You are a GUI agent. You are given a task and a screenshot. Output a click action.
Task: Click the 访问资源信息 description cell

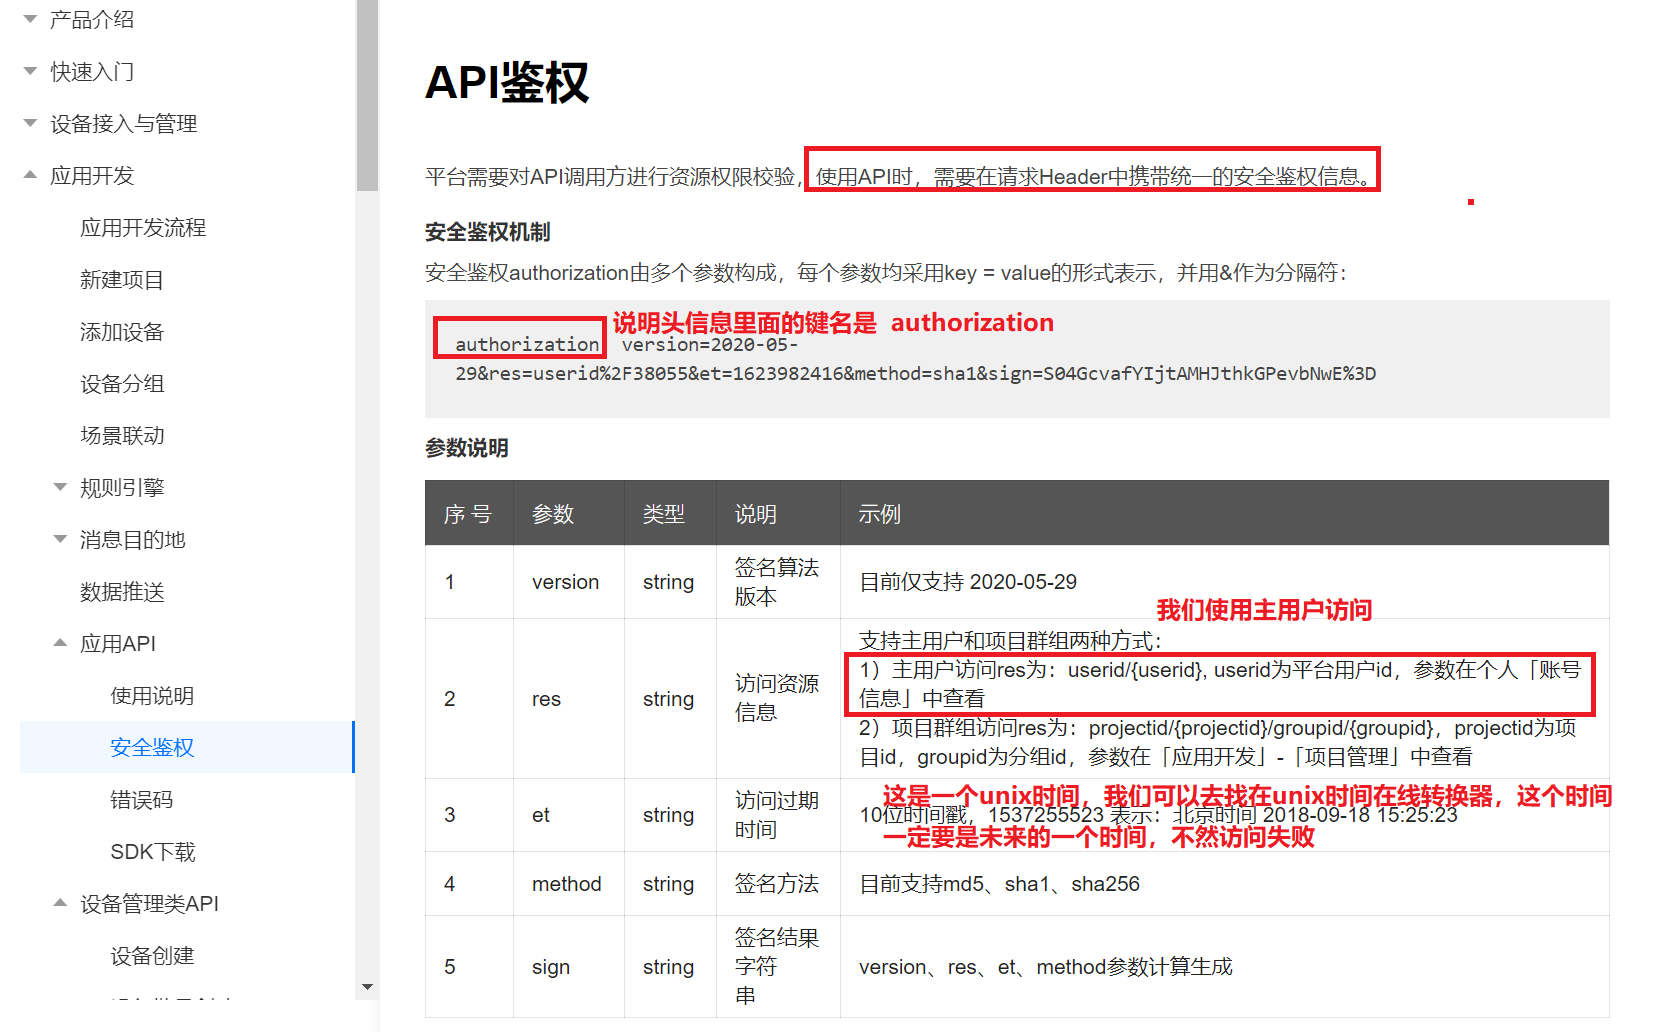coord(777,698)
